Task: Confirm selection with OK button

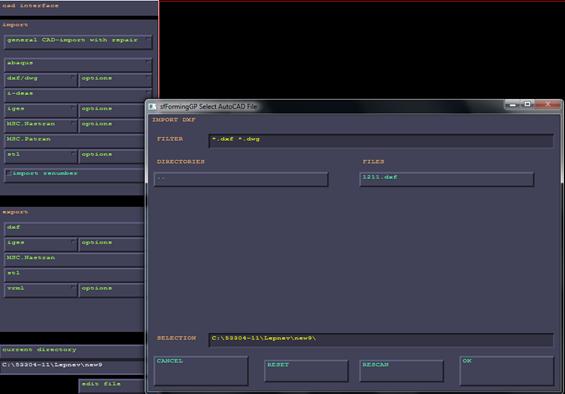Action: [507, 371]
